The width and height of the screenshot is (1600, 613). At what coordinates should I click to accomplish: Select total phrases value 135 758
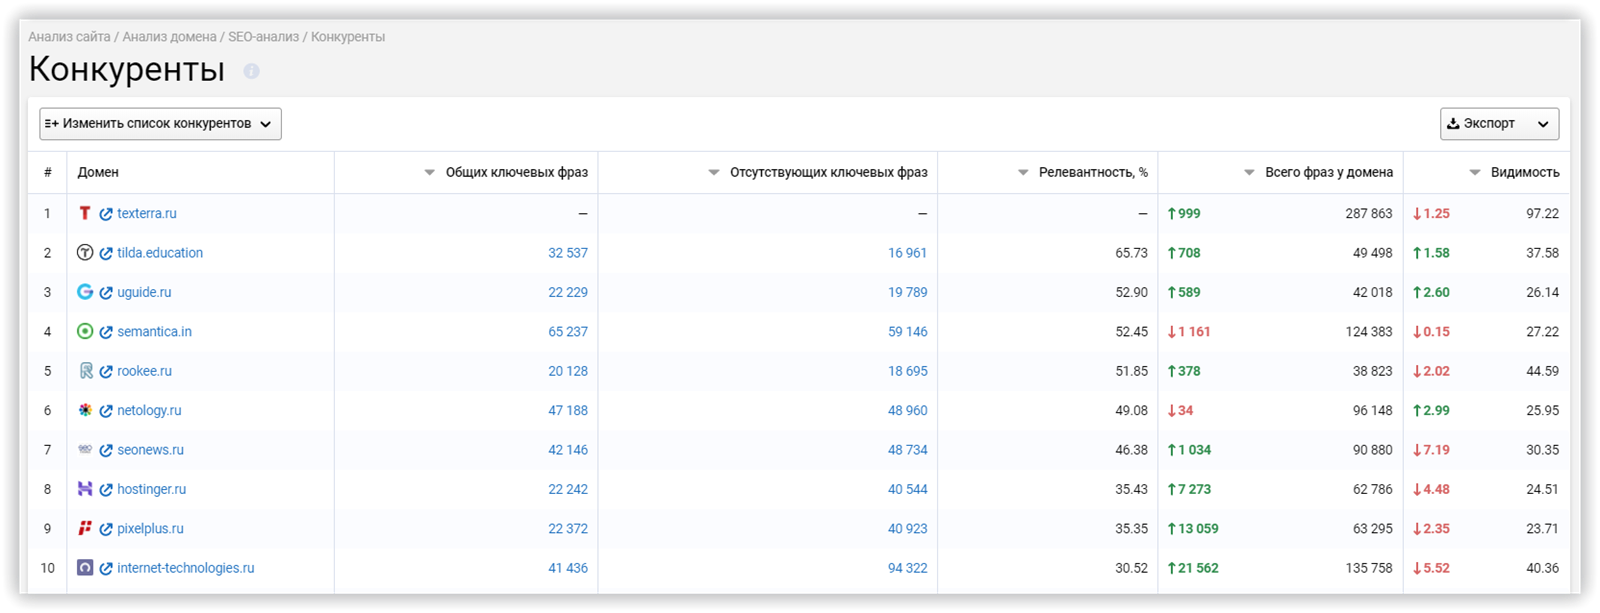click(x=1369, y=568)
